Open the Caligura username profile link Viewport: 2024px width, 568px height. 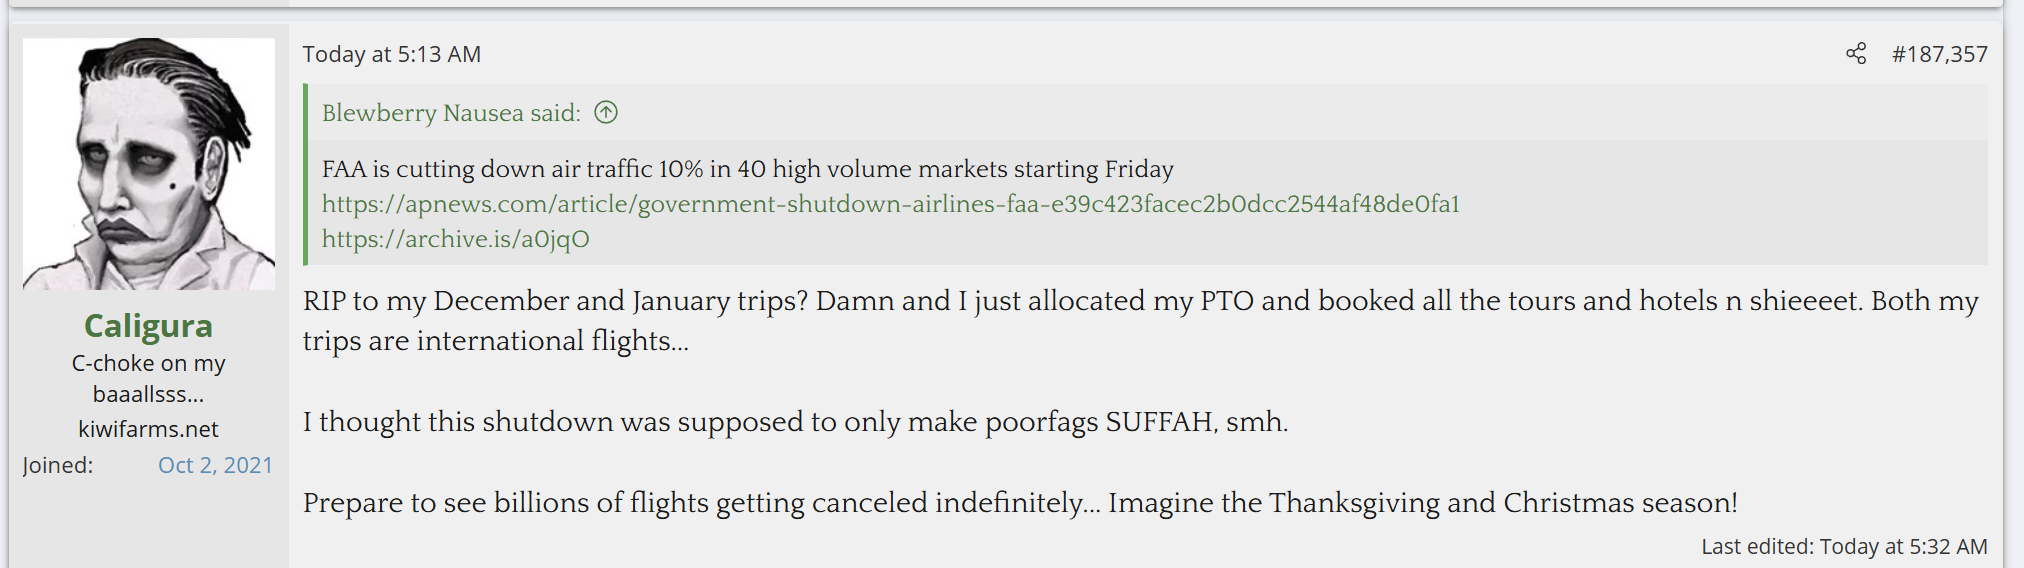coord(148,326)
